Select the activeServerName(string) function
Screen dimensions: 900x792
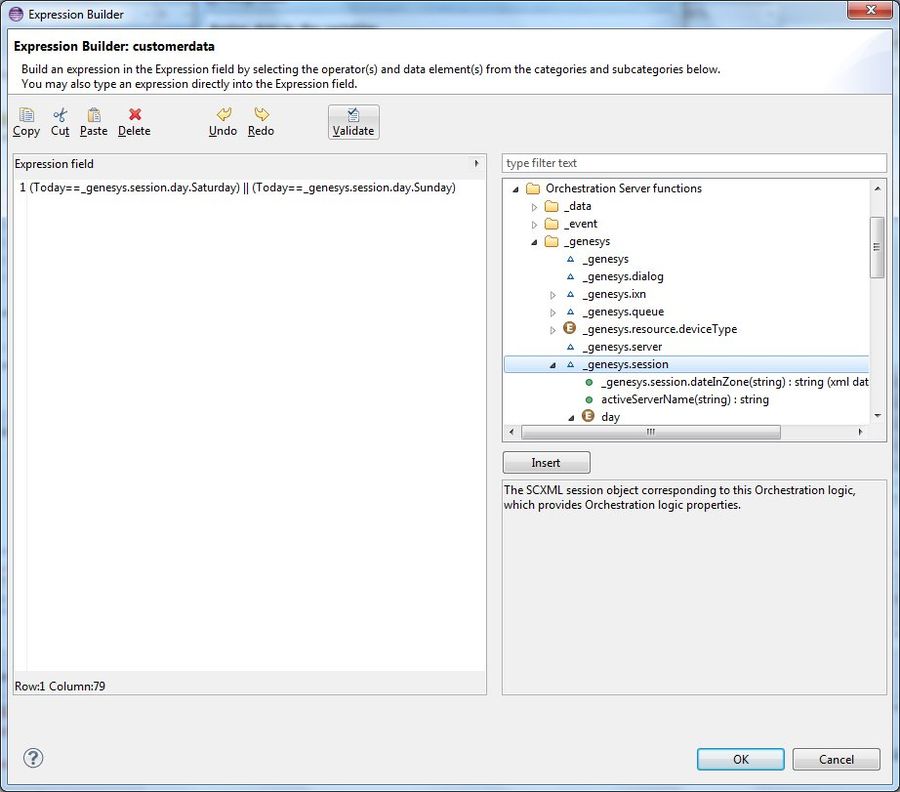(x=685, y=399)
